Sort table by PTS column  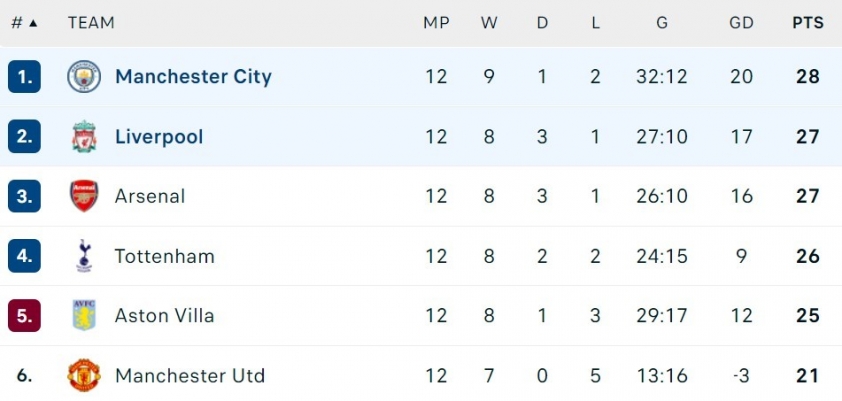808,23
